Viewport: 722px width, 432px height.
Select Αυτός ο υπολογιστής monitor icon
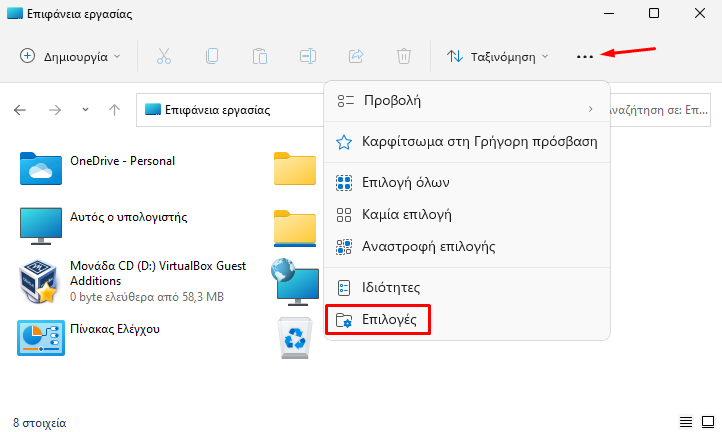click(x=41, y=226)
